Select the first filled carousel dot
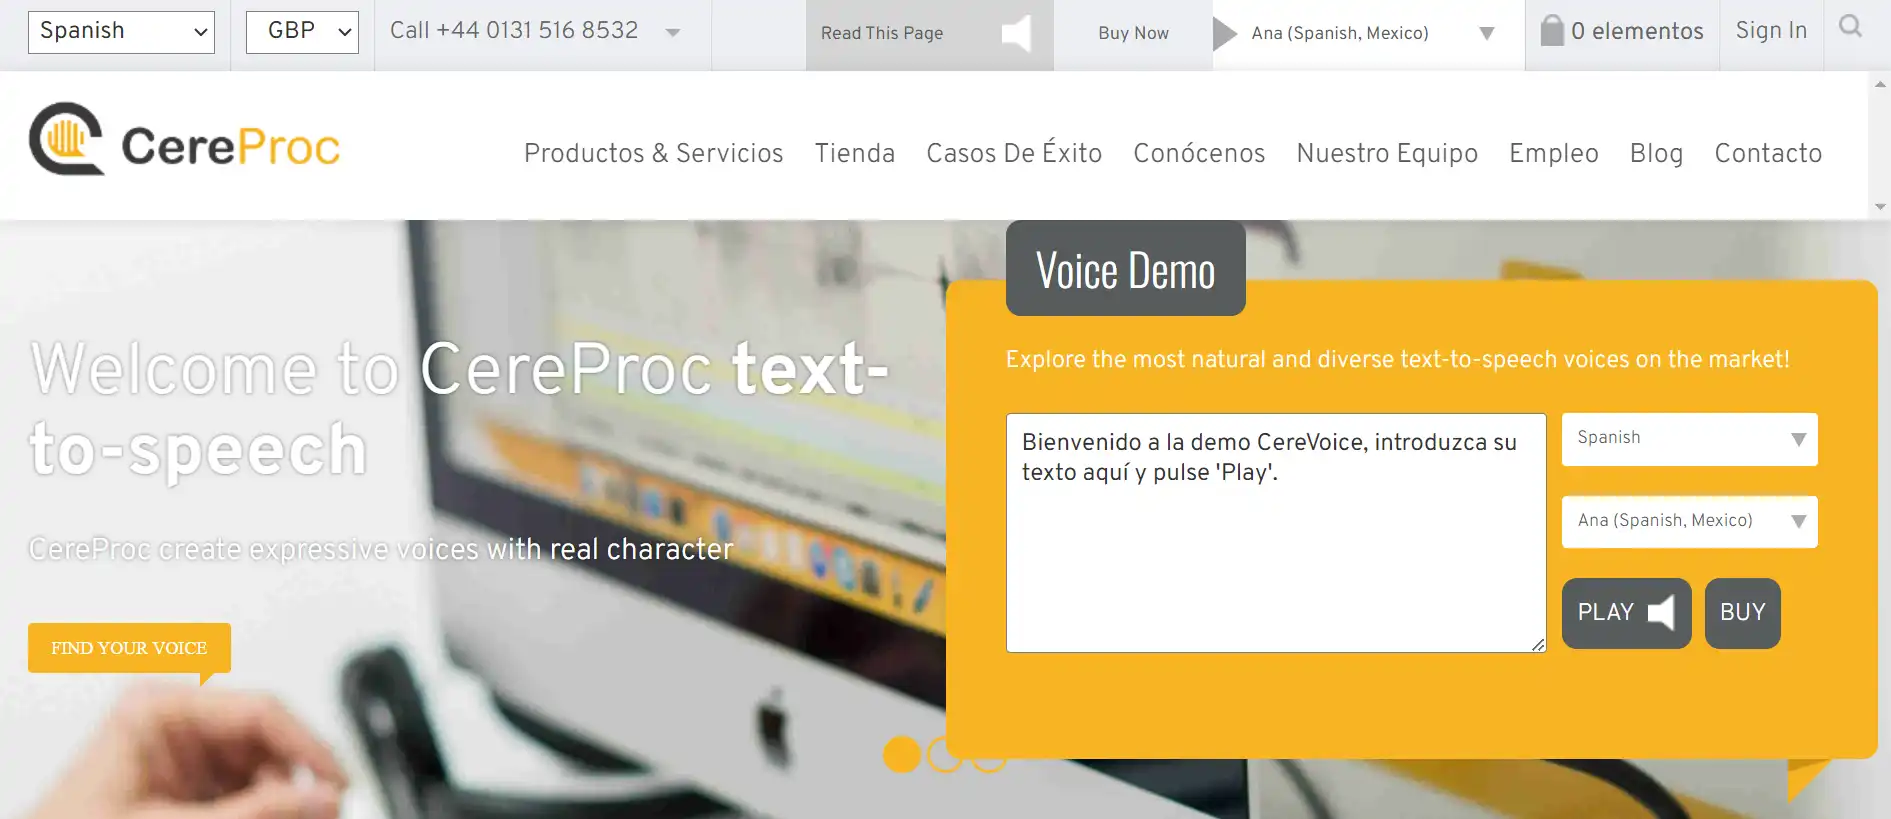This screenshot has height=819, width=1891. point(902,754)
